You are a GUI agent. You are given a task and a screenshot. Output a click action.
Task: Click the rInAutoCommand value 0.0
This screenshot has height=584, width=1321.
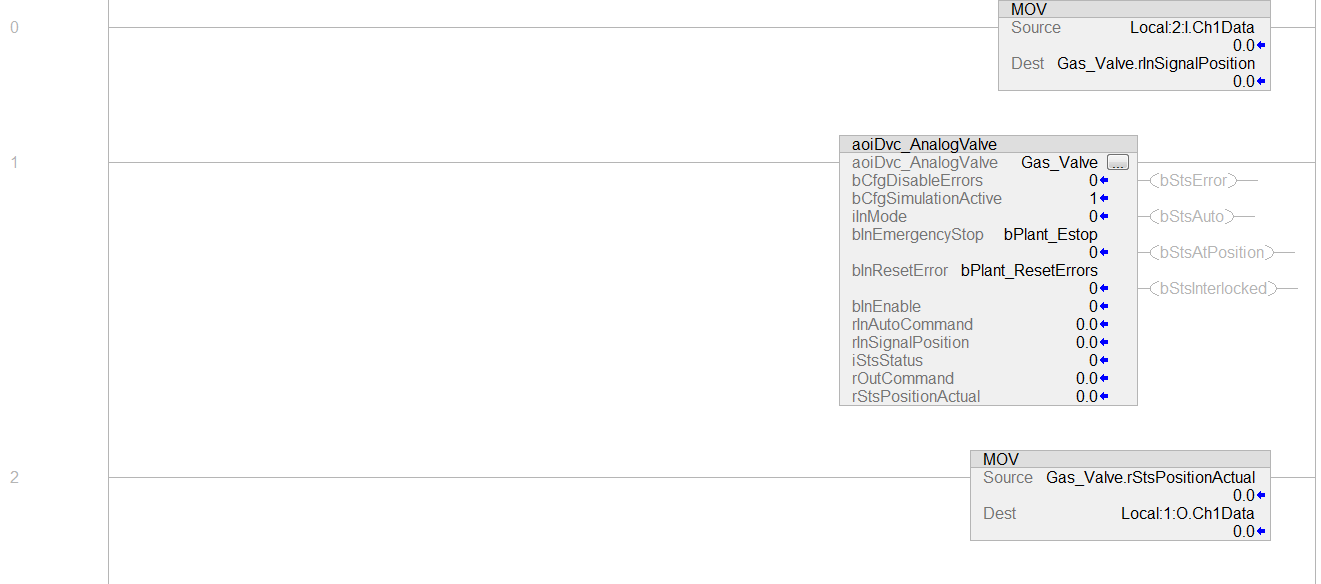pyautogui.click(x=1086, y=324)
